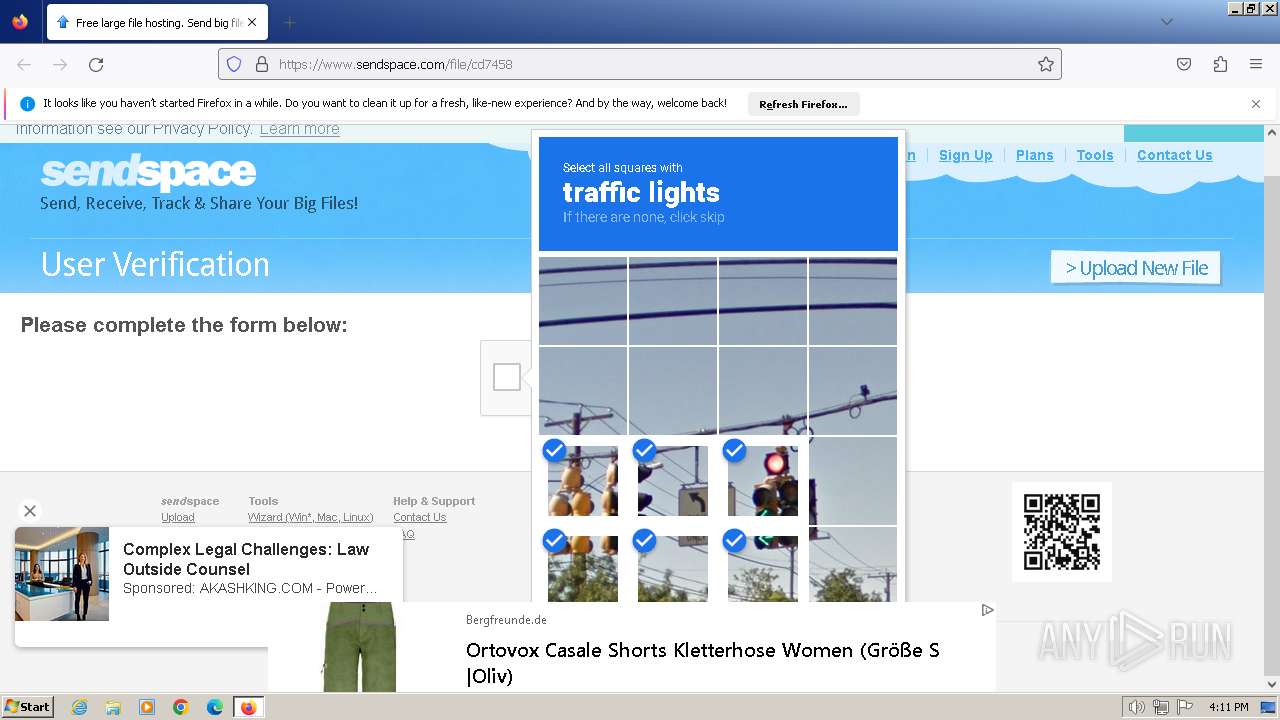Open footer Upload link
Viewport: 1280px width, 720px height.
178,517
